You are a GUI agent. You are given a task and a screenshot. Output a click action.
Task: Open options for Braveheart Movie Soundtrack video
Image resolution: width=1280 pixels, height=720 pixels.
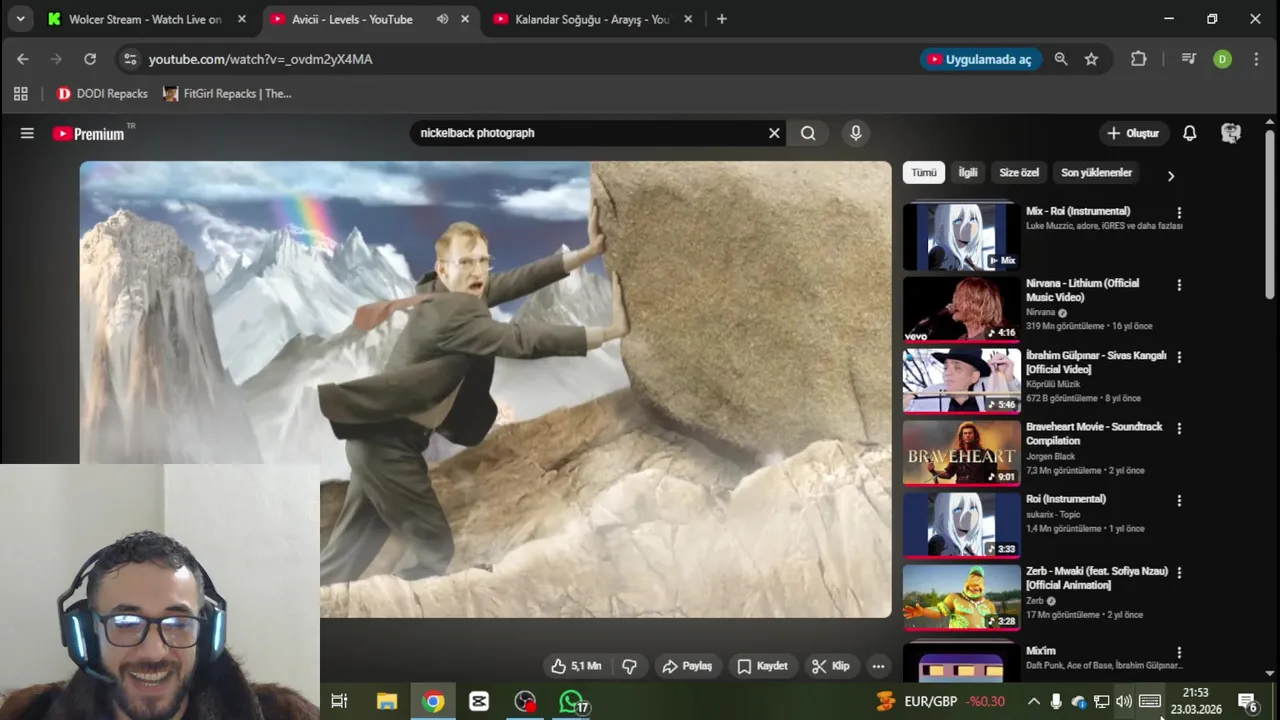point(1179,428)
